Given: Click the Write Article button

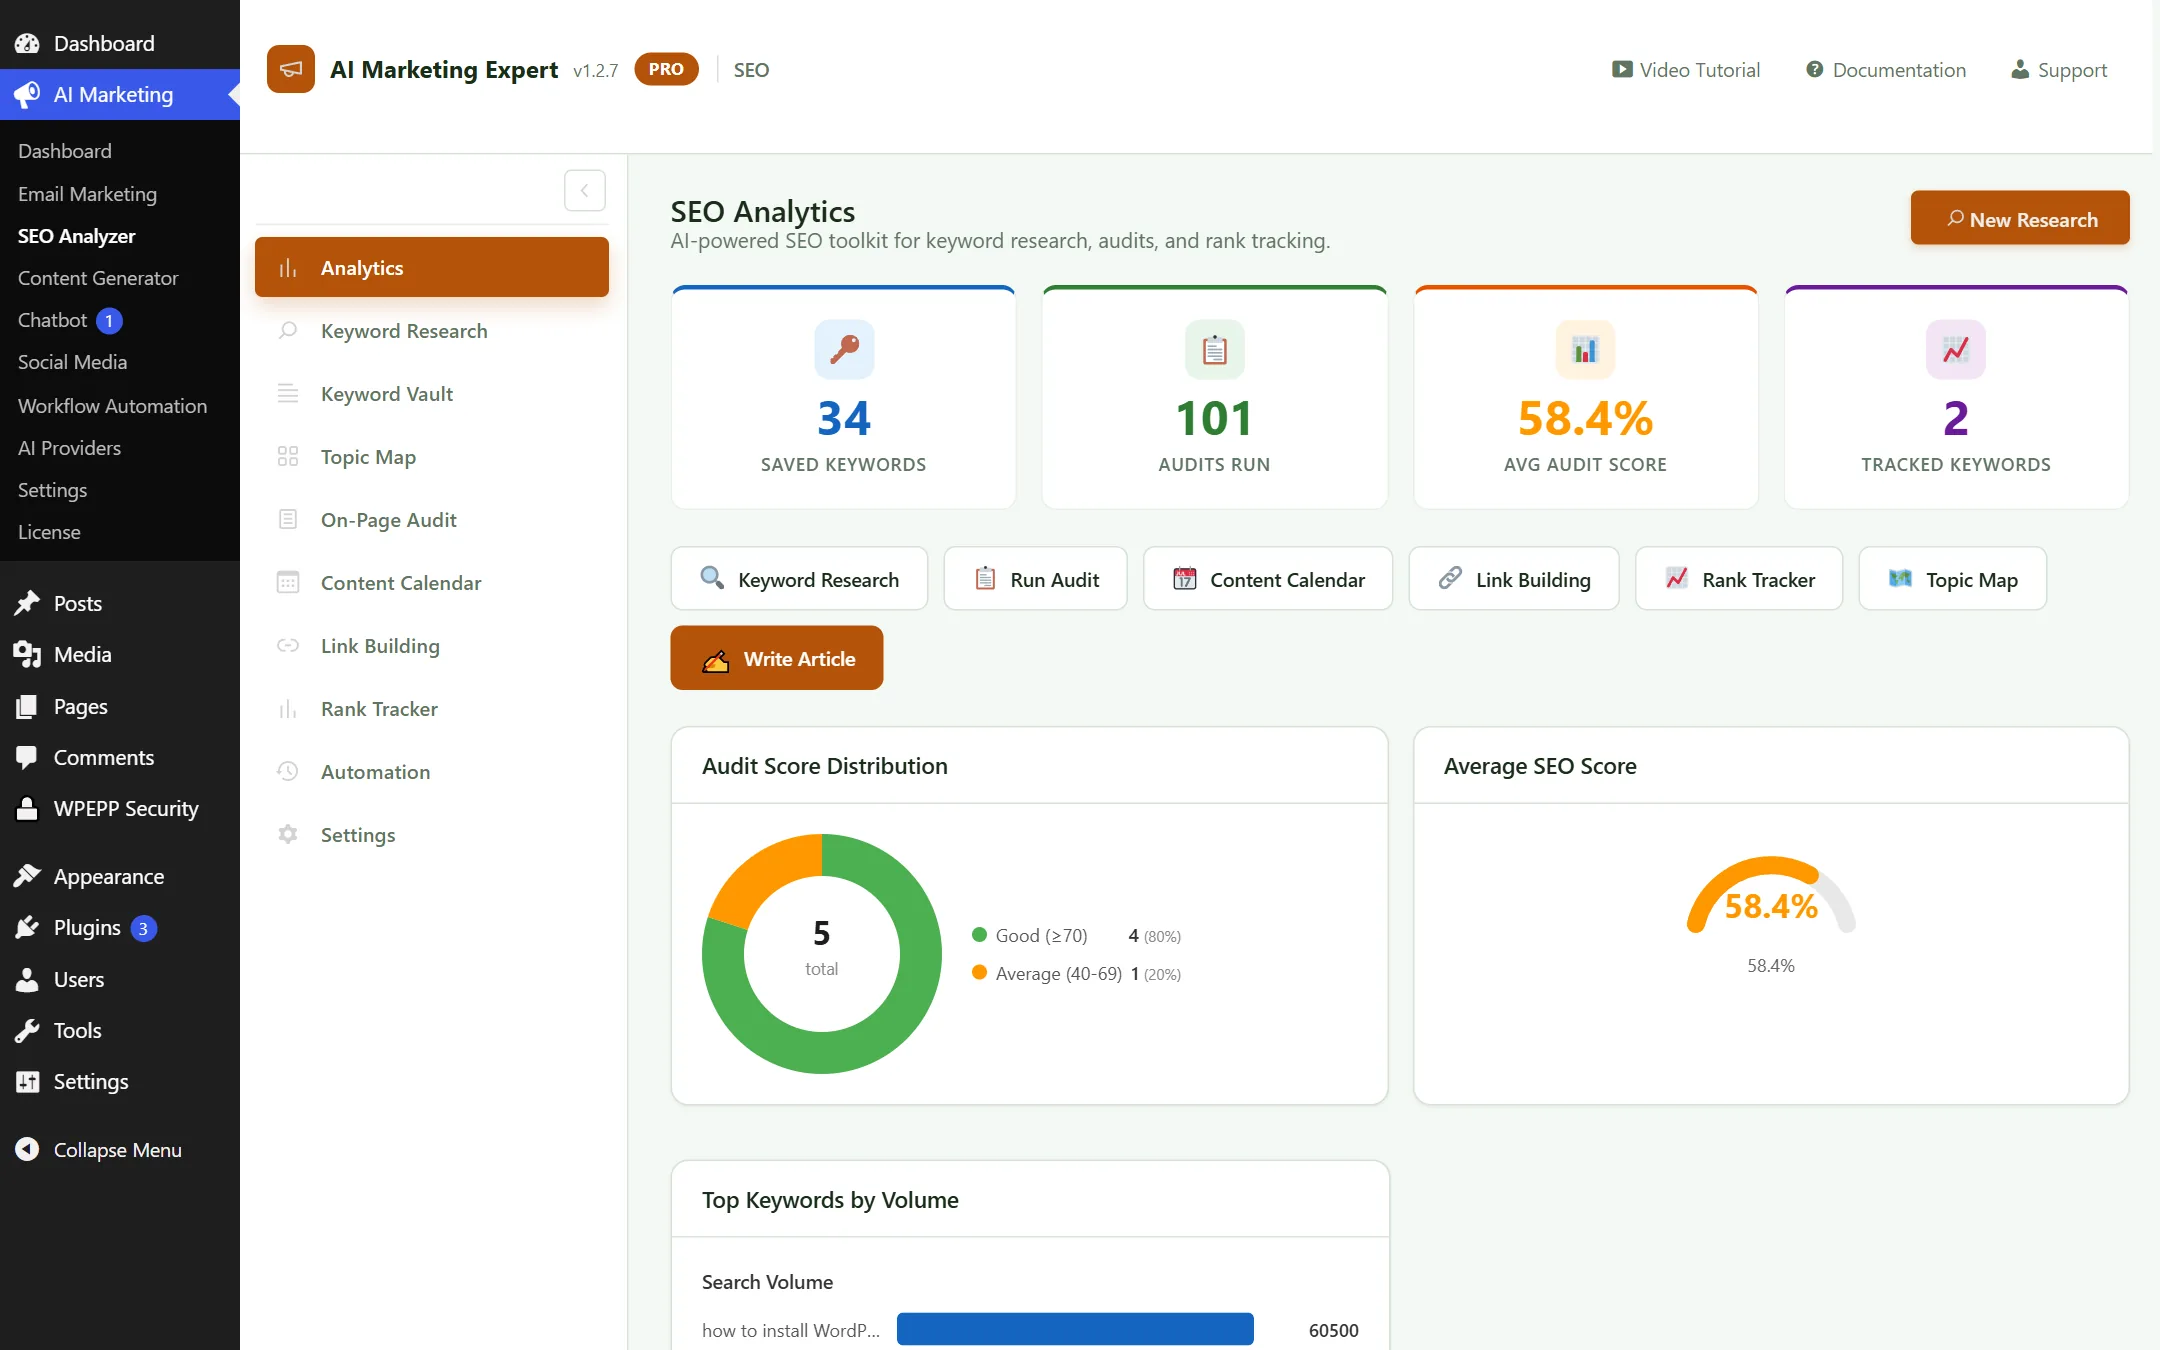Looking at the screenshot, I should pos(777,658).
